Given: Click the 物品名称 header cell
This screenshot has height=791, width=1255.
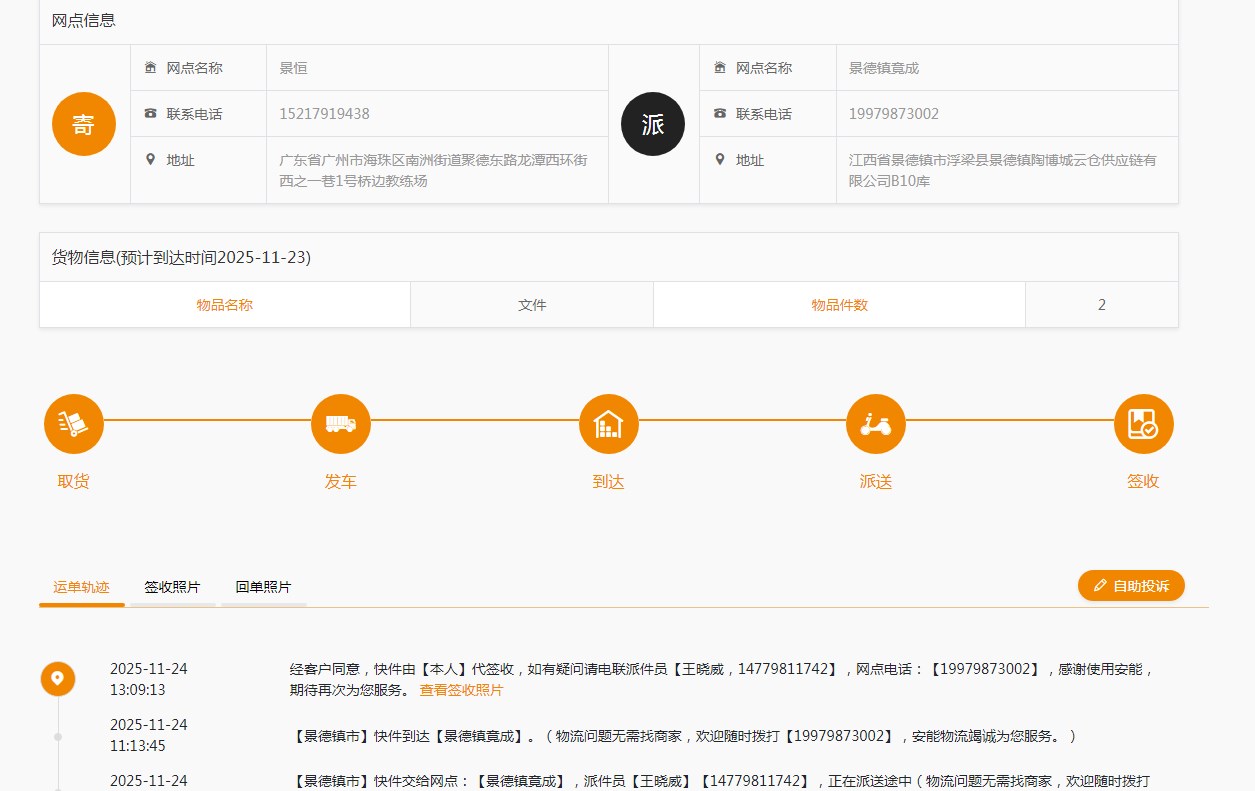Looking at the screenshot, I should (225, 305).
